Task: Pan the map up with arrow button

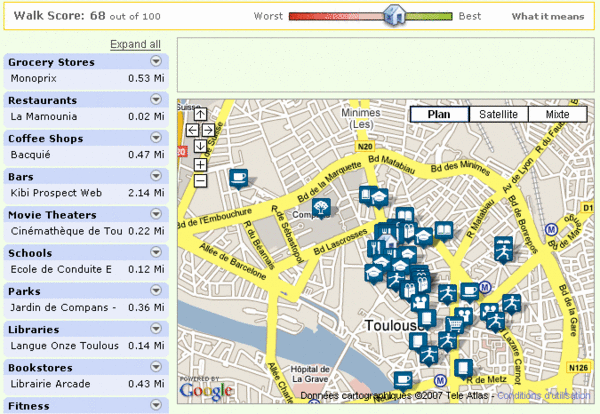Action: click(x=201, y=114)
